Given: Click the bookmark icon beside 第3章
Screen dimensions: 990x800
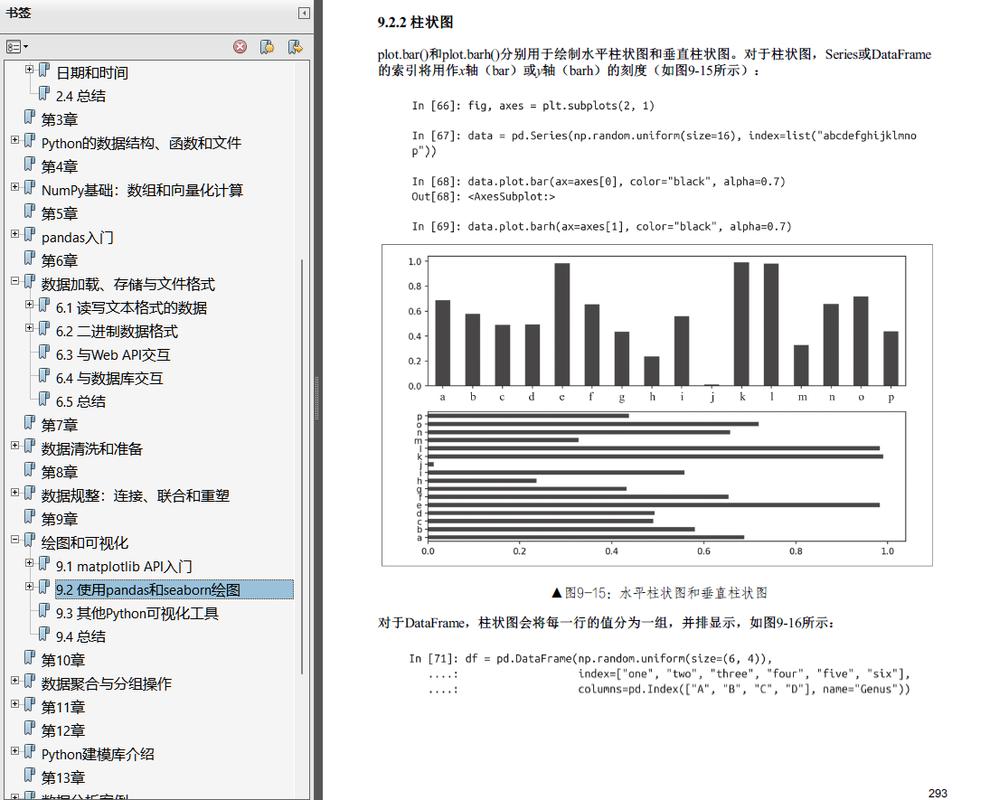Looking at the screenshot, I should coord(30,118).
